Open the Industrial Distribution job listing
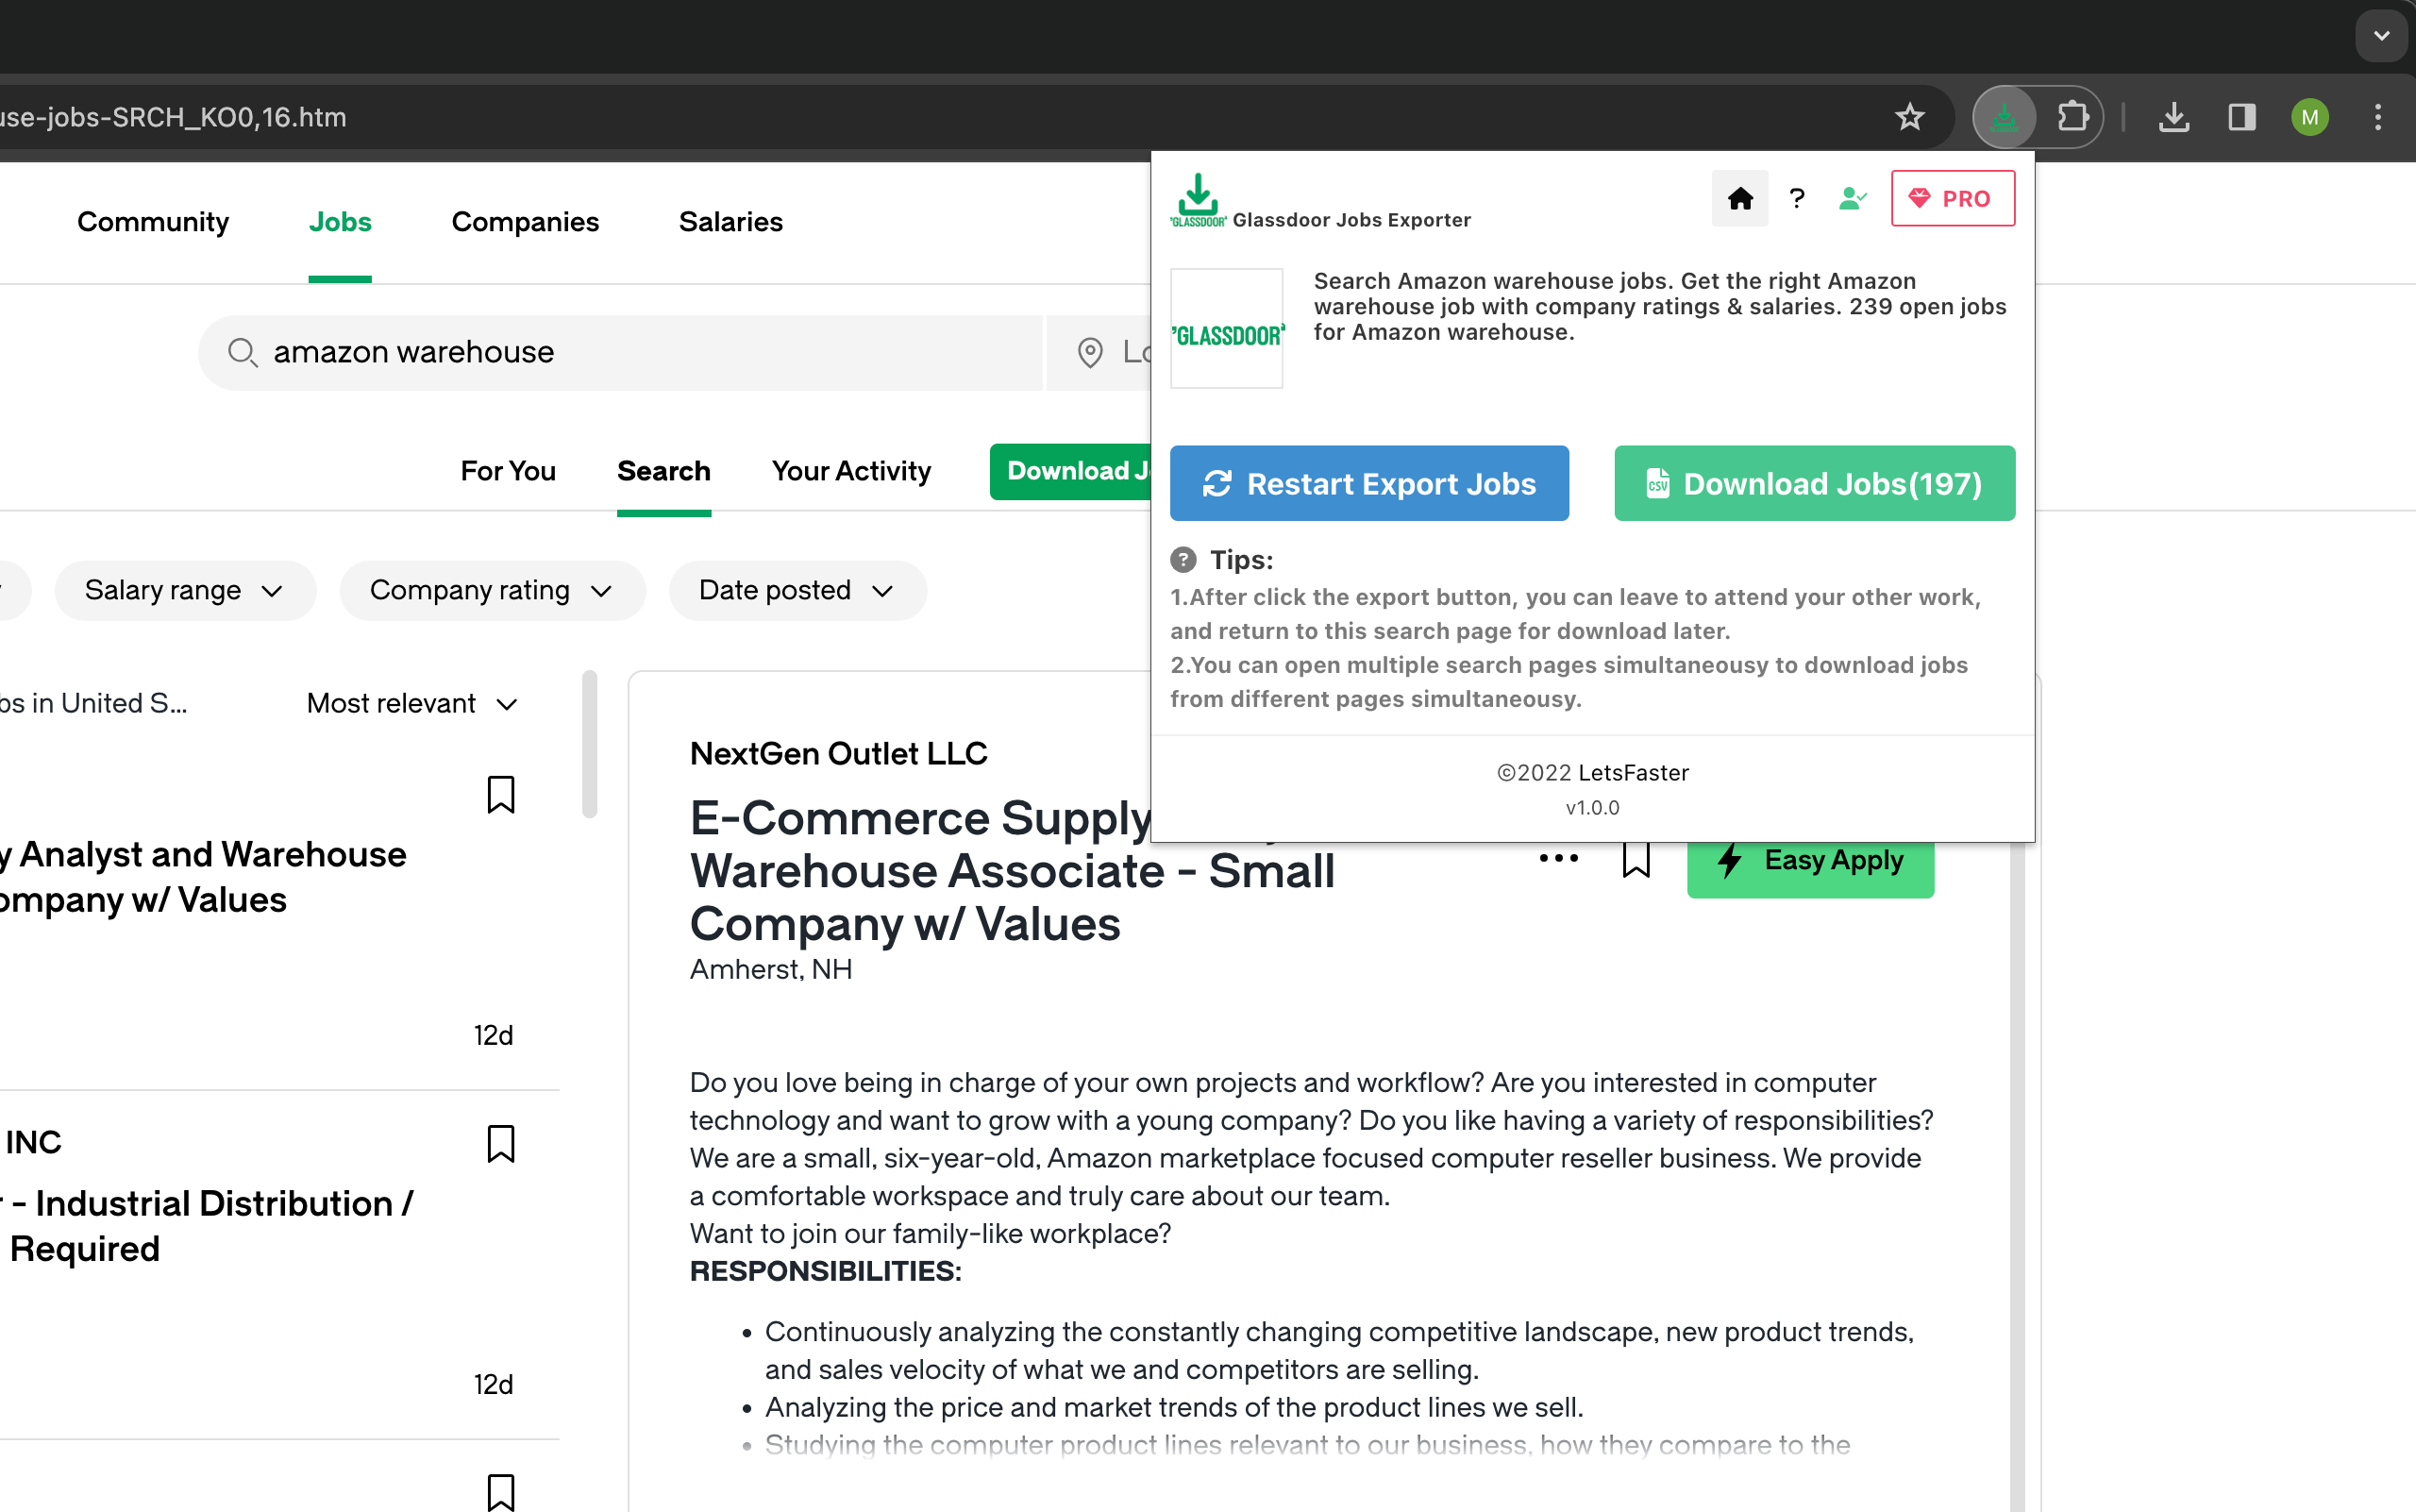2416x1512 pixels. coord(207,1226)
